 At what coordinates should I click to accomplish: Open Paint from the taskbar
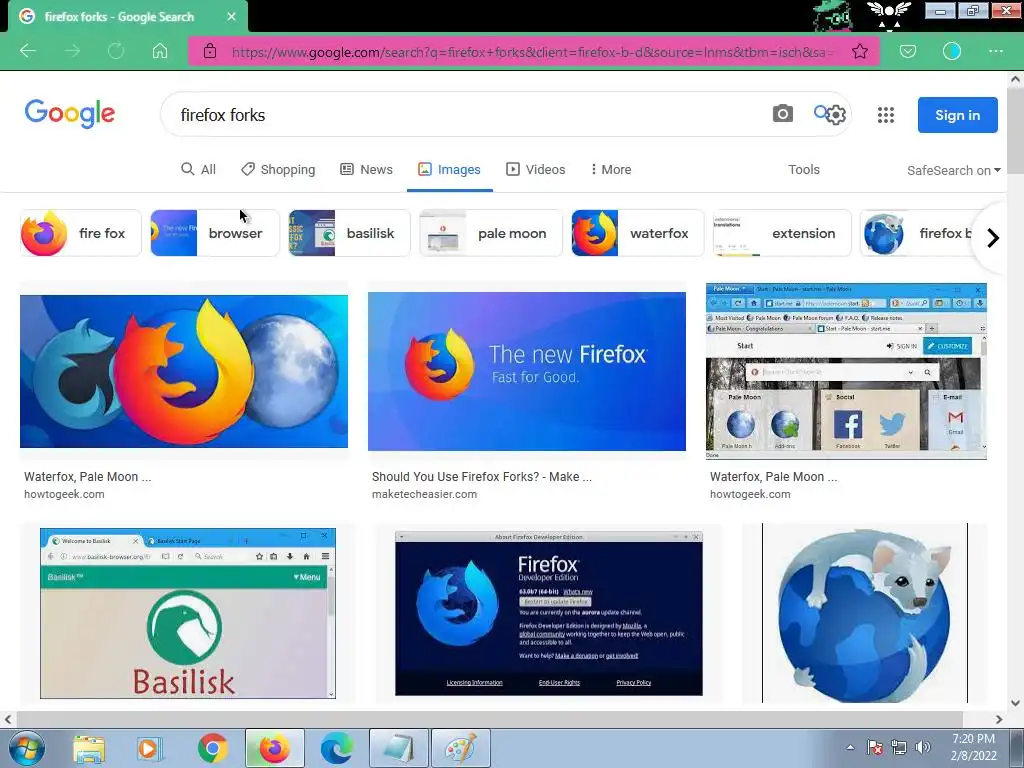coord(460,748)
